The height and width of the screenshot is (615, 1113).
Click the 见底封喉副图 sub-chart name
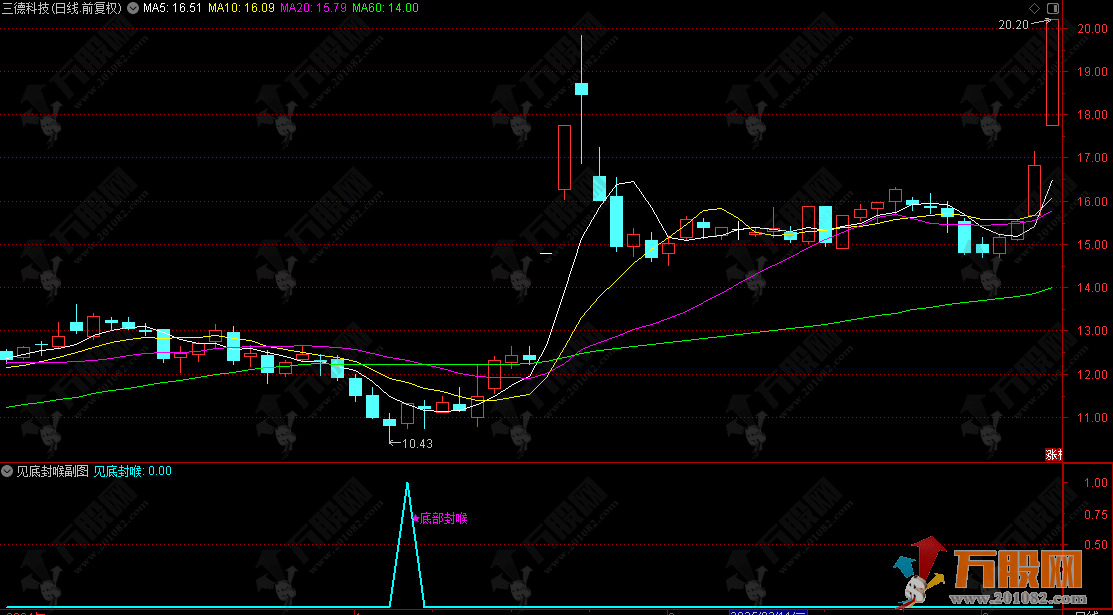52,471
